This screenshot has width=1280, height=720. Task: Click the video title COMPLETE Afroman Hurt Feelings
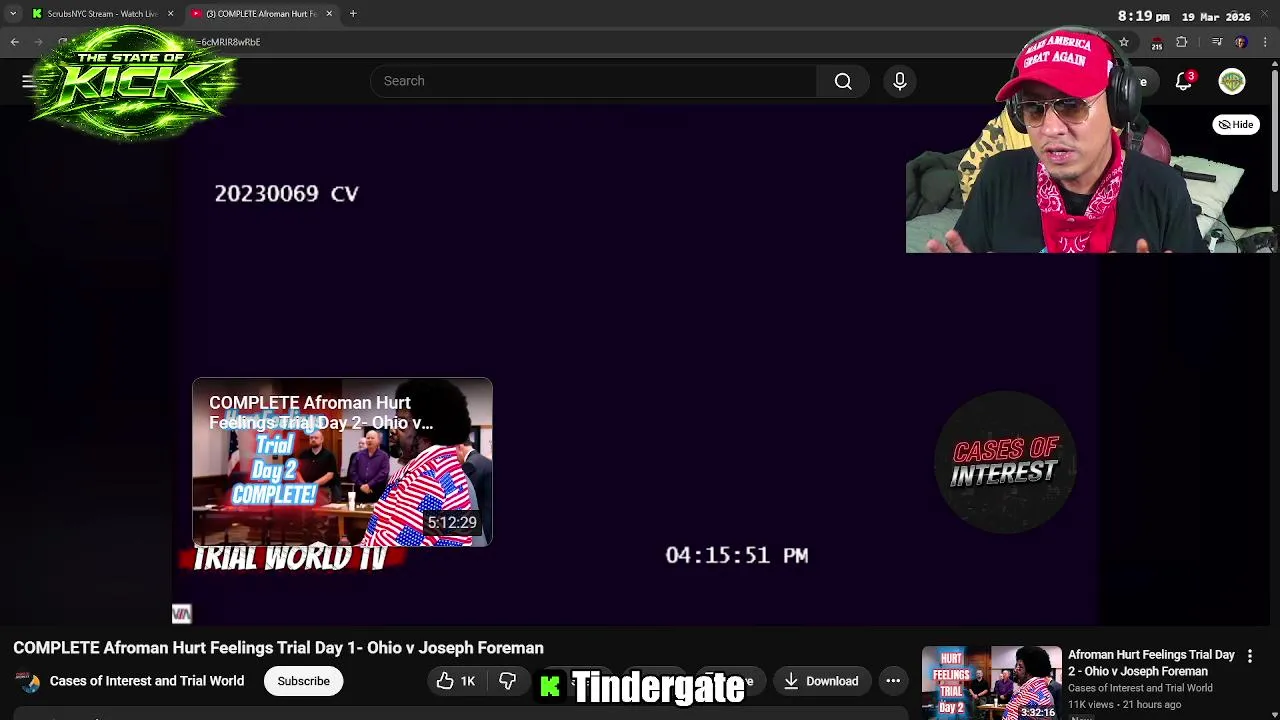click(x=278, y=648)
